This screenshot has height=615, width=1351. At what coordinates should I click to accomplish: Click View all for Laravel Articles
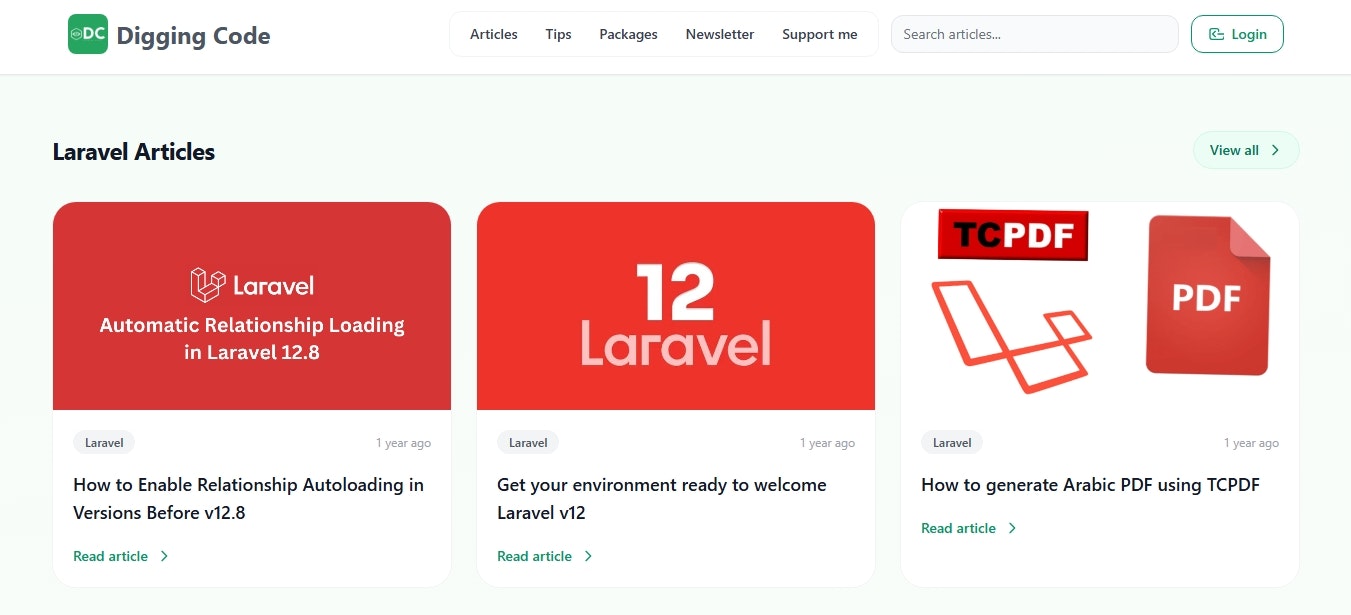[1246, 150]
